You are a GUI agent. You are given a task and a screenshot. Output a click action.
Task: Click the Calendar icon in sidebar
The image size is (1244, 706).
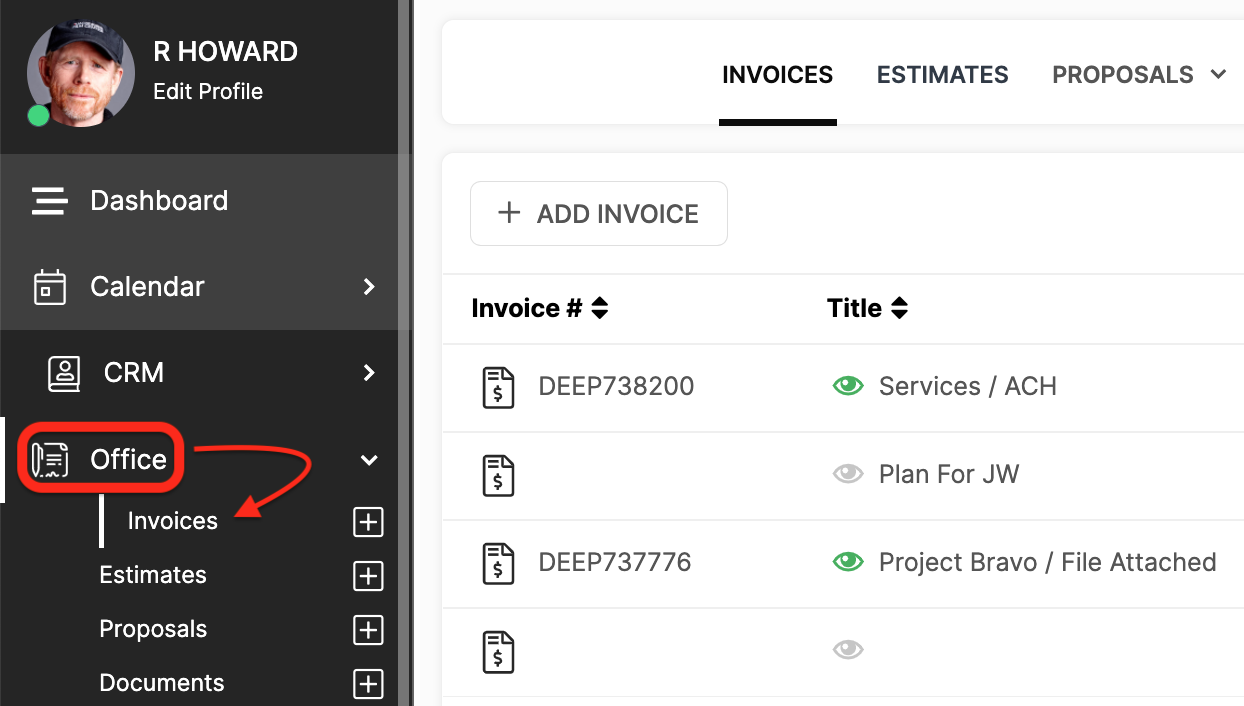coord(49,286)
